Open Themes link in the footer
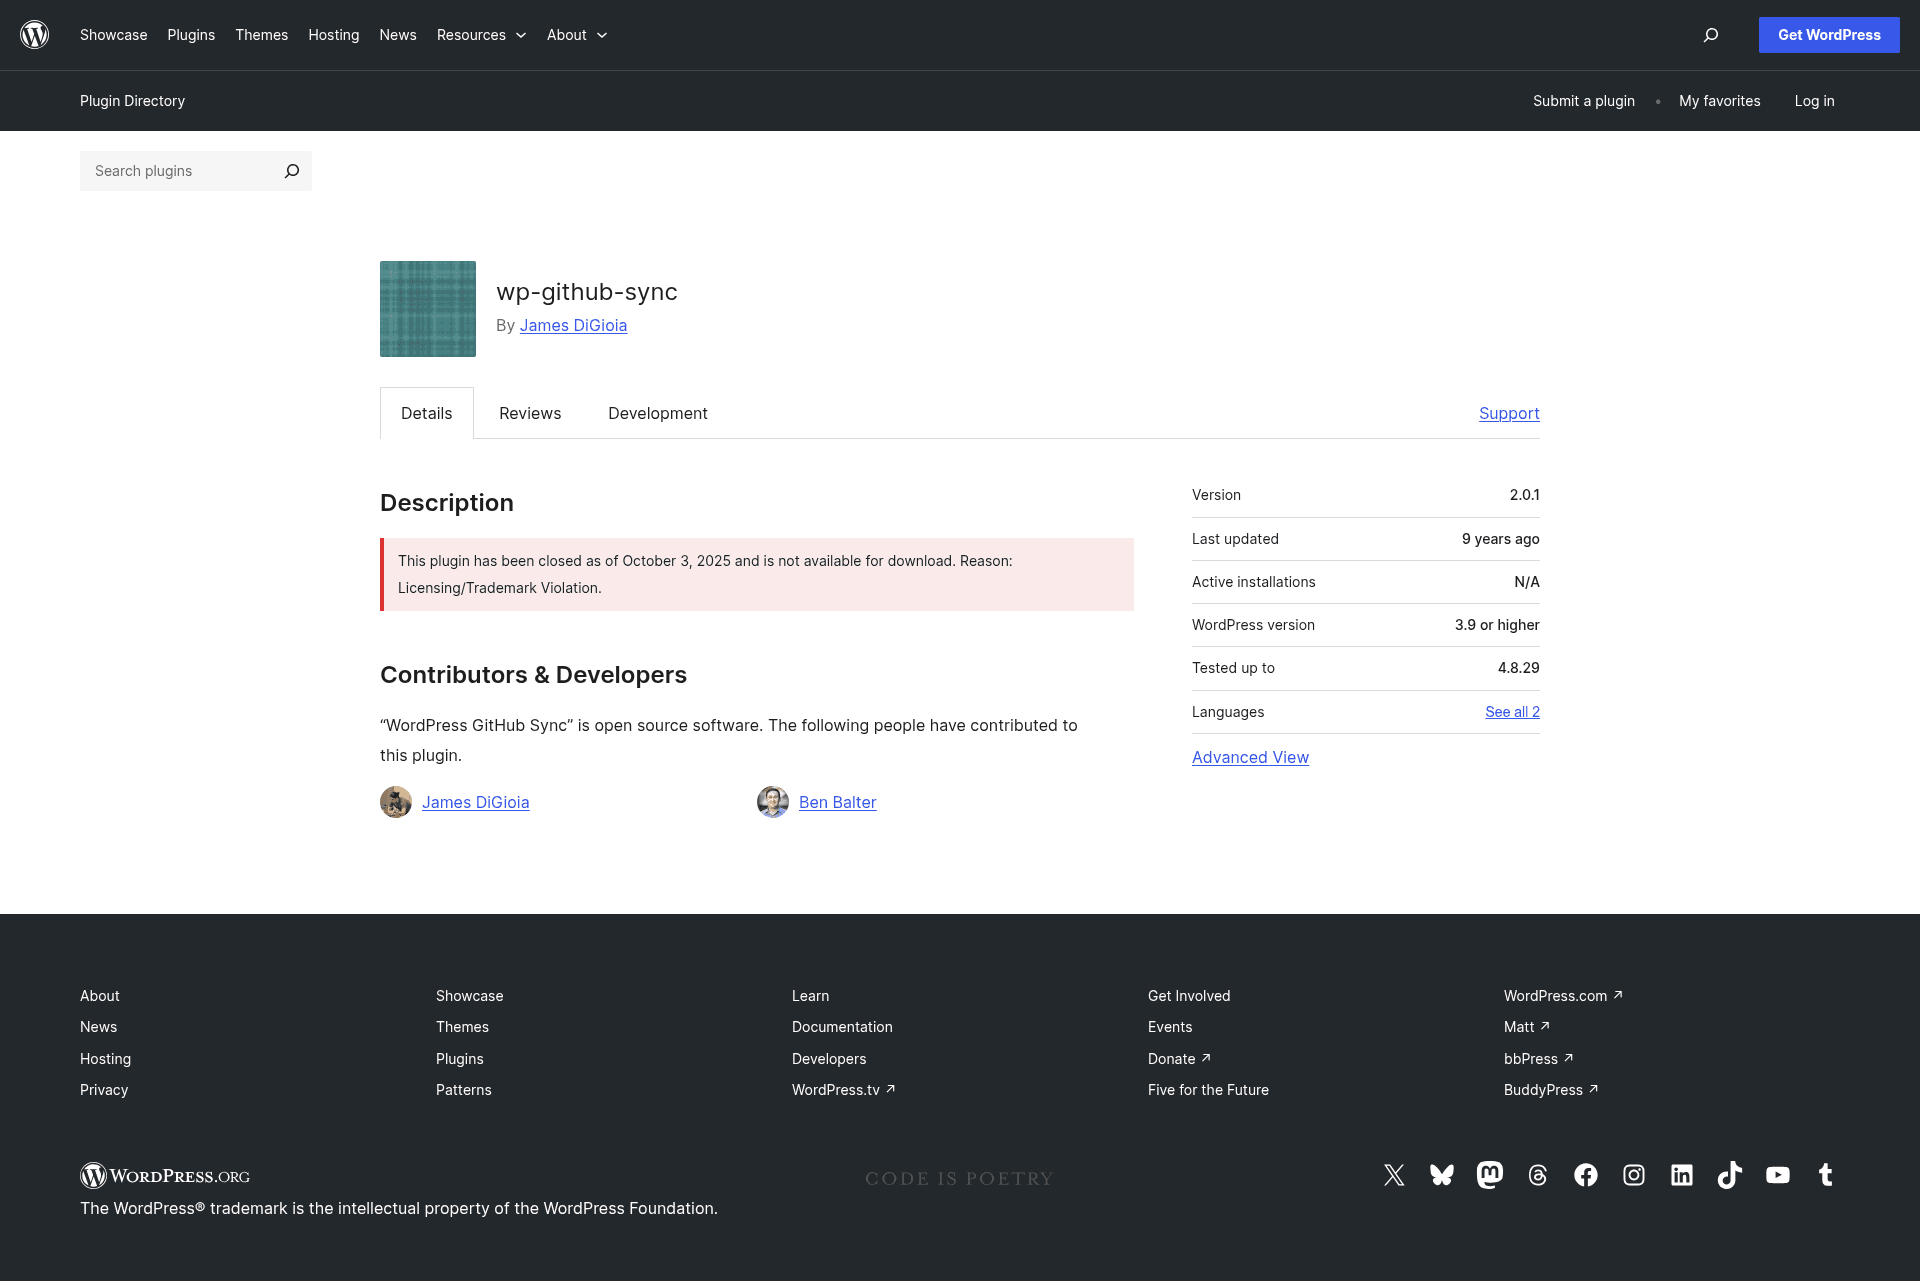 [x=462, y=1027]
